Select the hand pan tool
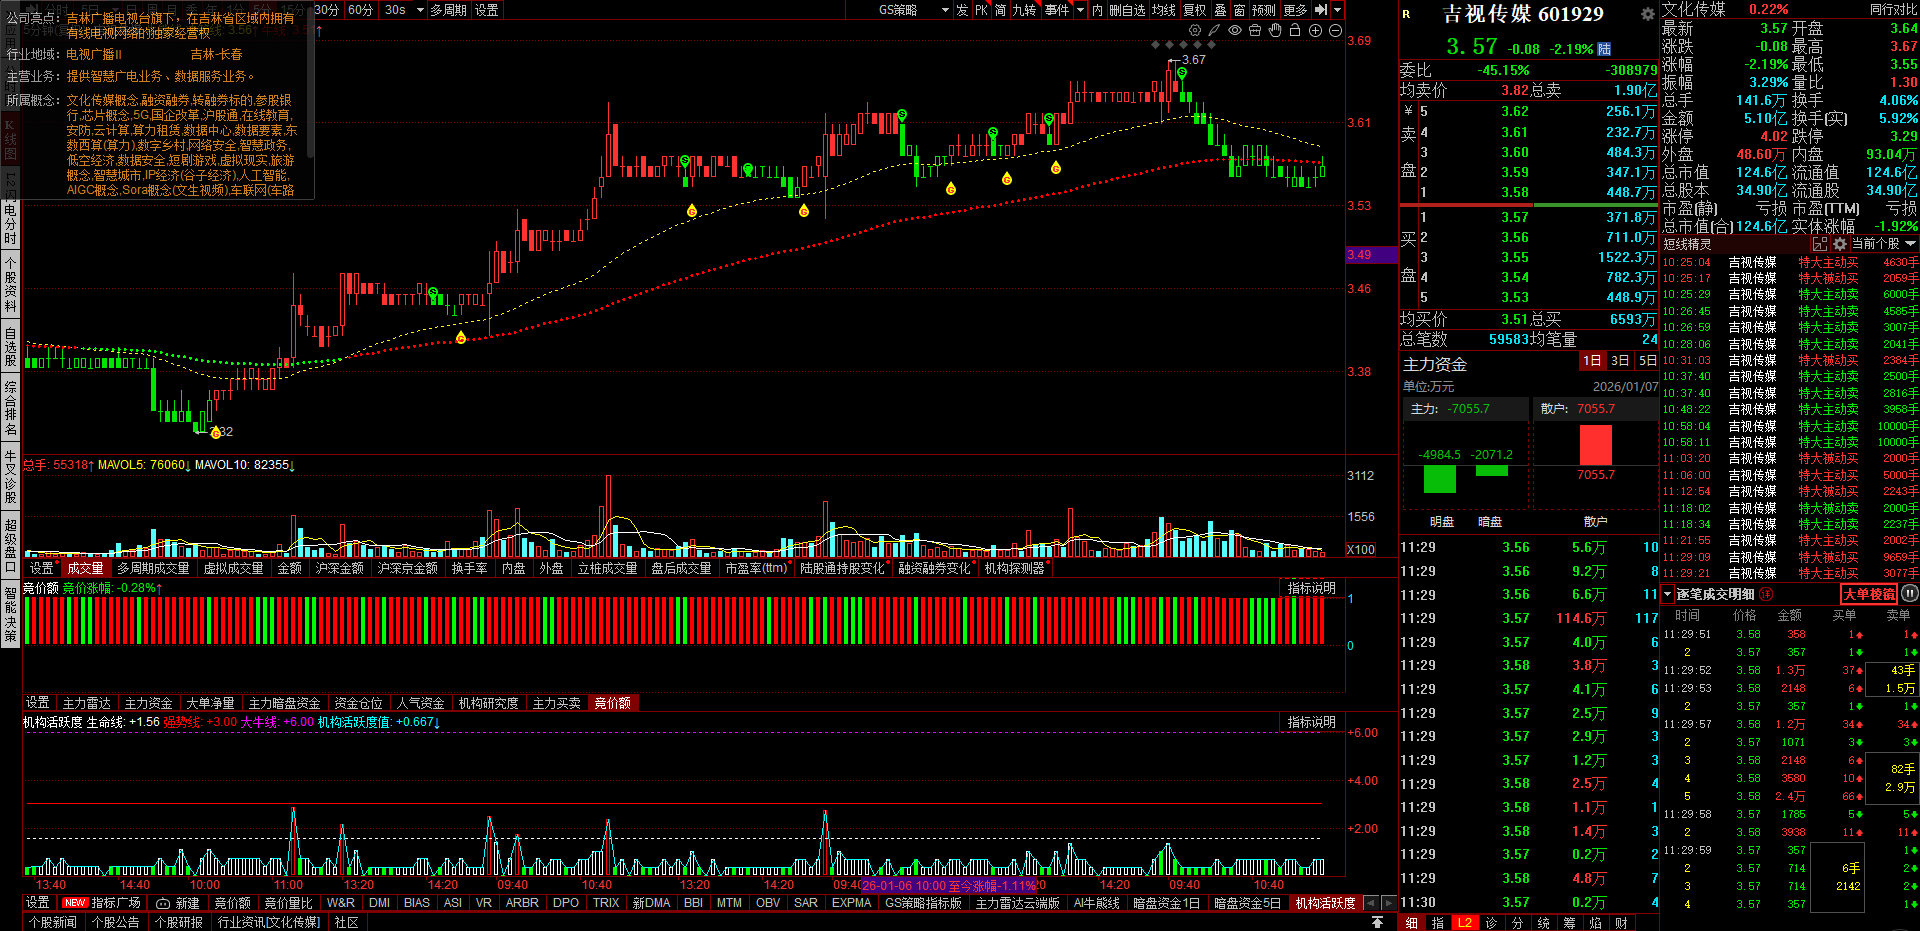The width and height of the screenshot is (1920, 931). [1275, 31]
